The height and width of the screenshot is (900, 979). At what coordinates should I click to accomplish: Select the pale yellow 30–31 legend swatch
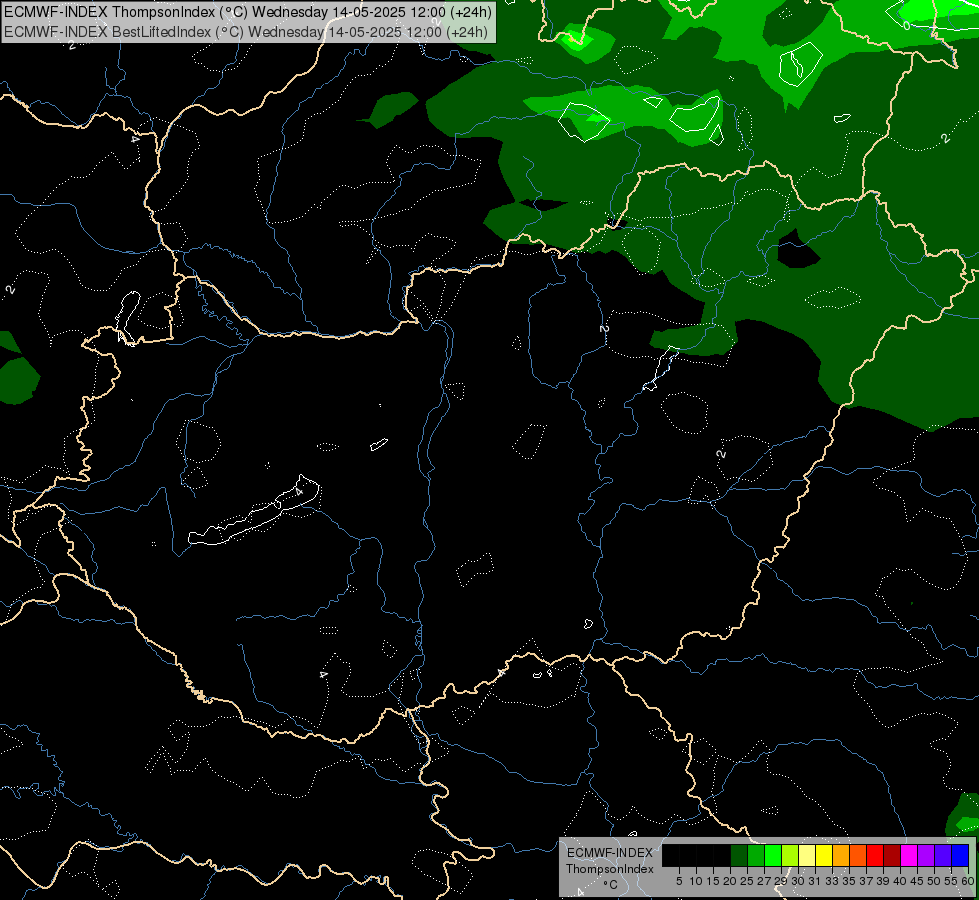[807, 855]
